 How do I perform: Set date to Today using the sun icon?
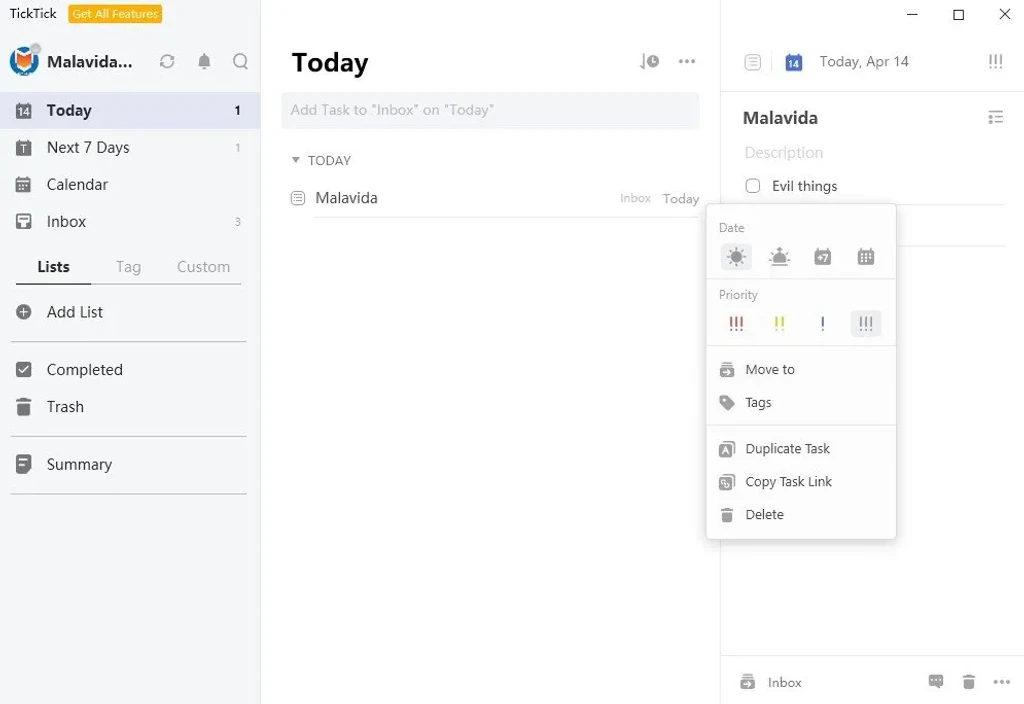(736, 257)
